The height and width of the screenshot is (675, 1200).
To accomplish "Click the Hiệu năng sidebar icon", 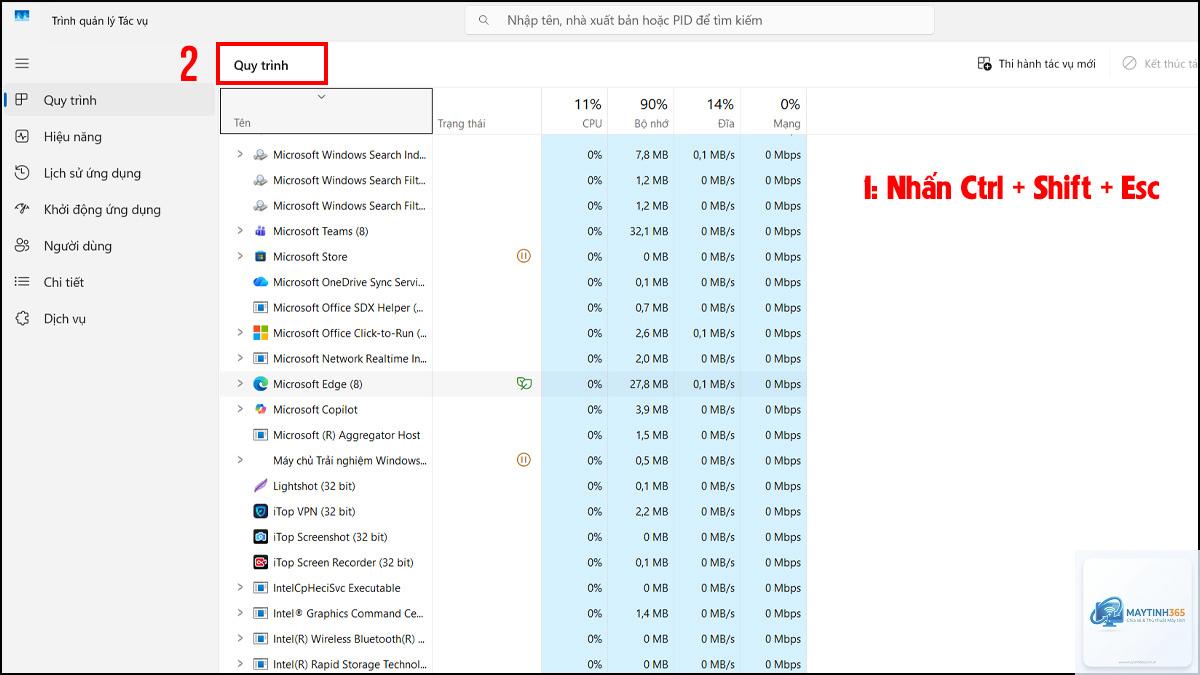I will [x=22, y=137].
